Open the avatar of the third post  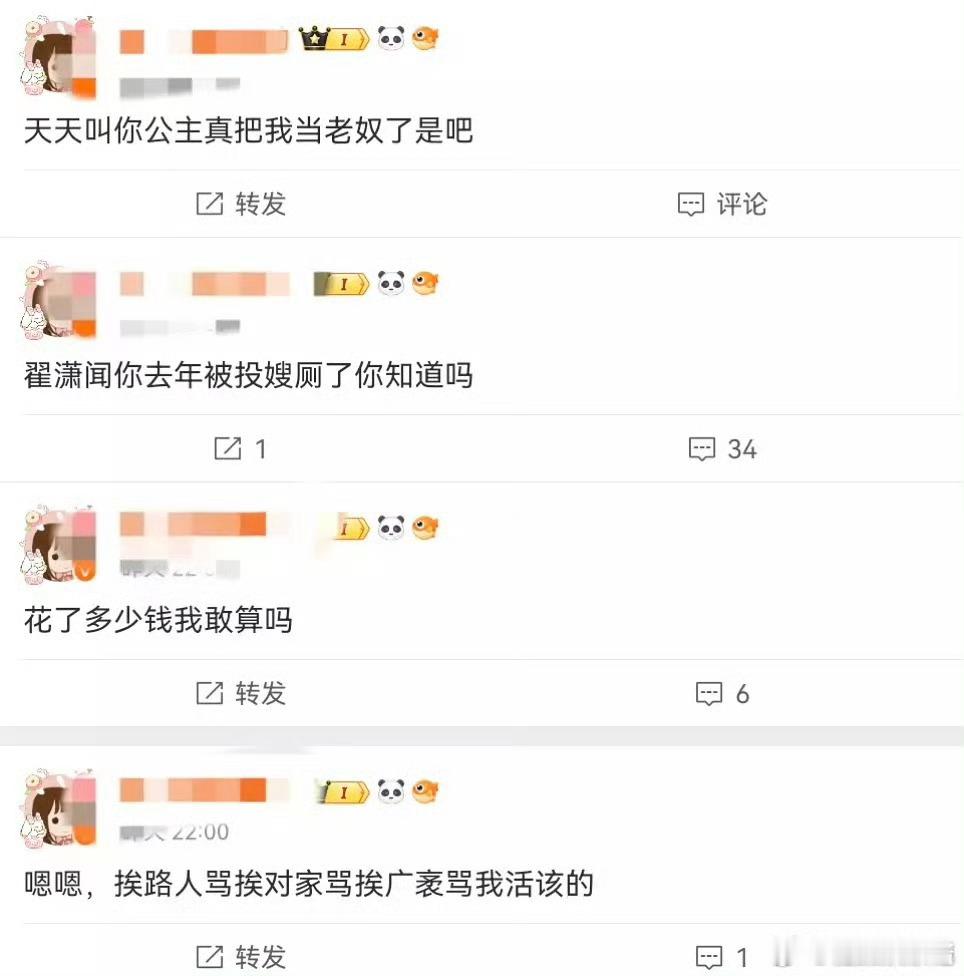[58, 545]
